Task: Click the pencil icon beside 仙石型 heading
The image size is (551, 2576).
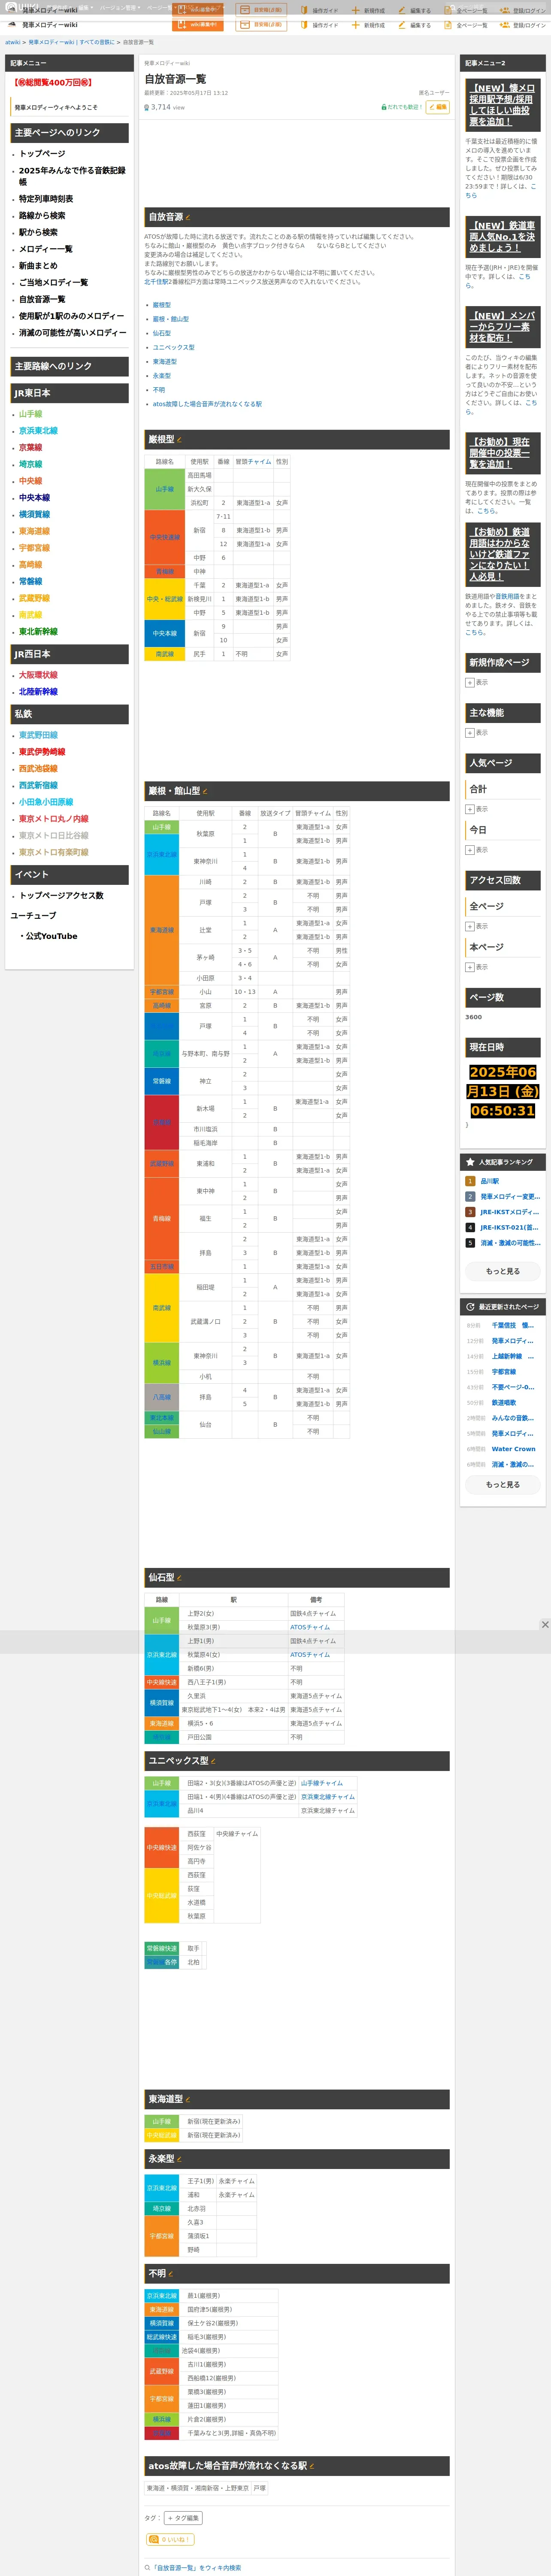Action: (x=179, y=1578)
